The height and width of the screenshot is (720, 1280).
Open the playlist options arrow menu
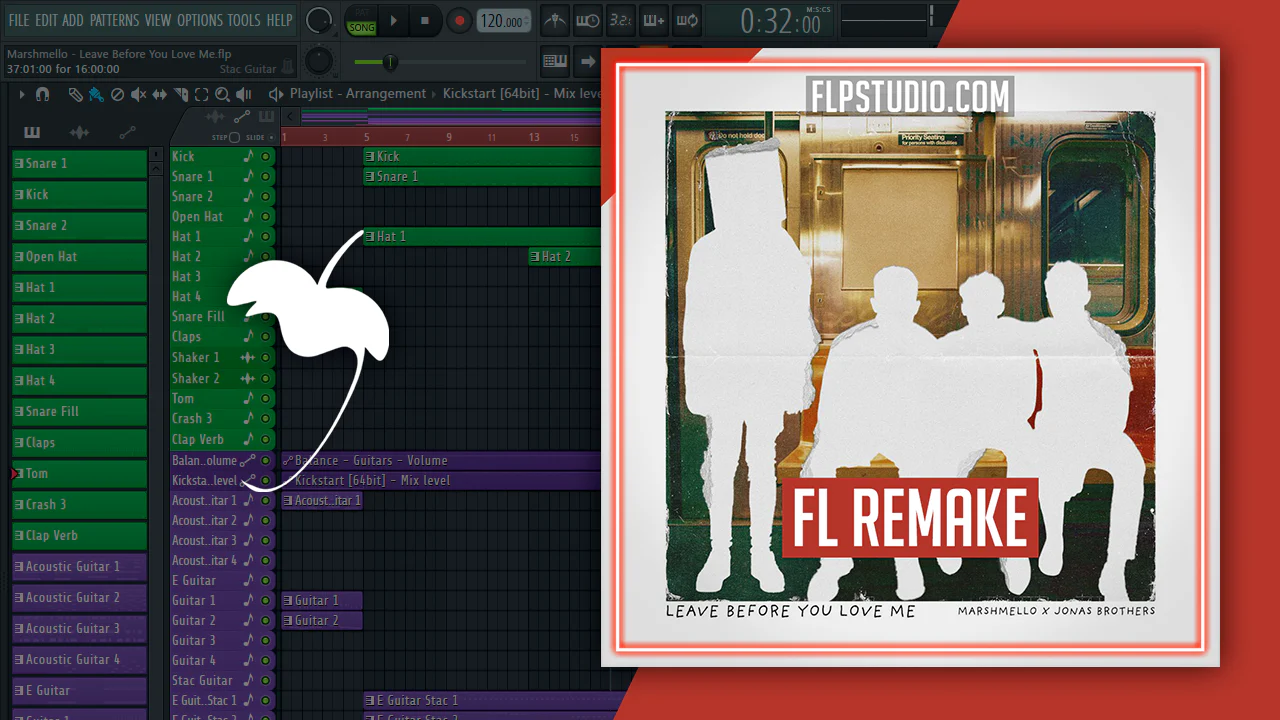[22, 95]
